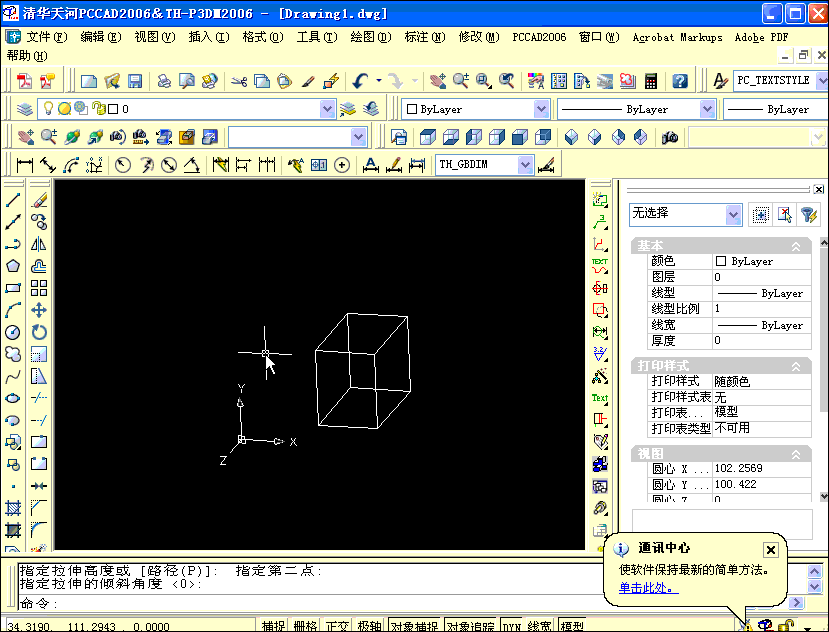Click the Quick Select icon in properties
This screenshot has width=829, height=632.
(x=808, y=214)
